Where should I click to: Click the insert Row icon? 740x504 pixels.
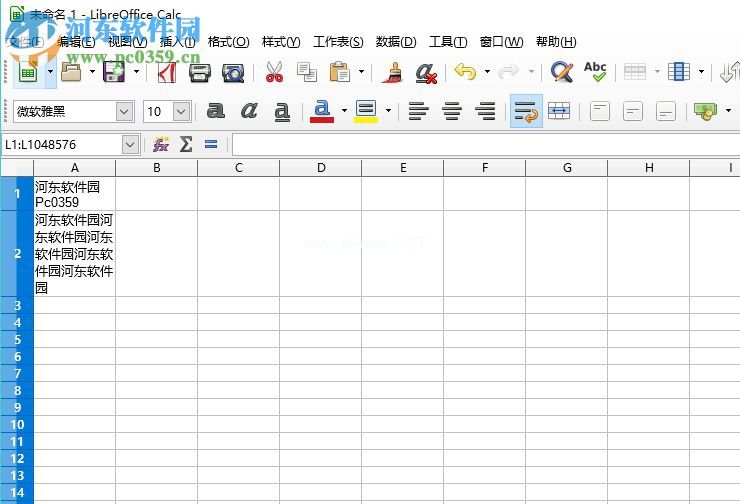pos(635,72)
